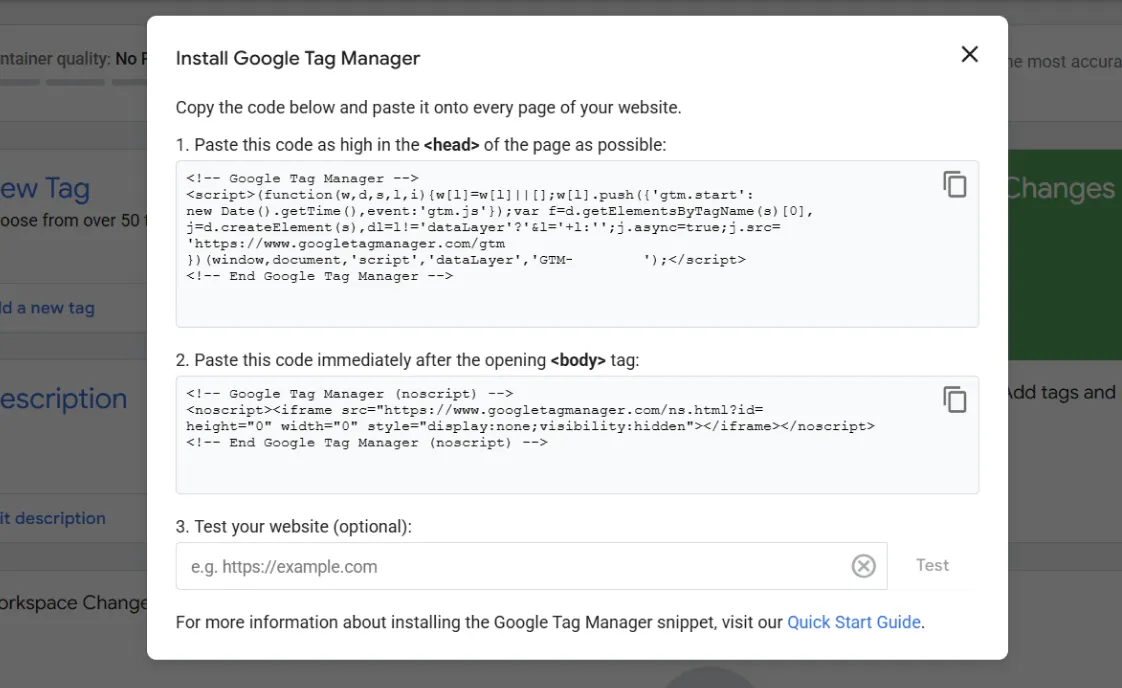Click the green Changes card in background
The height and width of the screenshot is (688, 1122).
1065,254
